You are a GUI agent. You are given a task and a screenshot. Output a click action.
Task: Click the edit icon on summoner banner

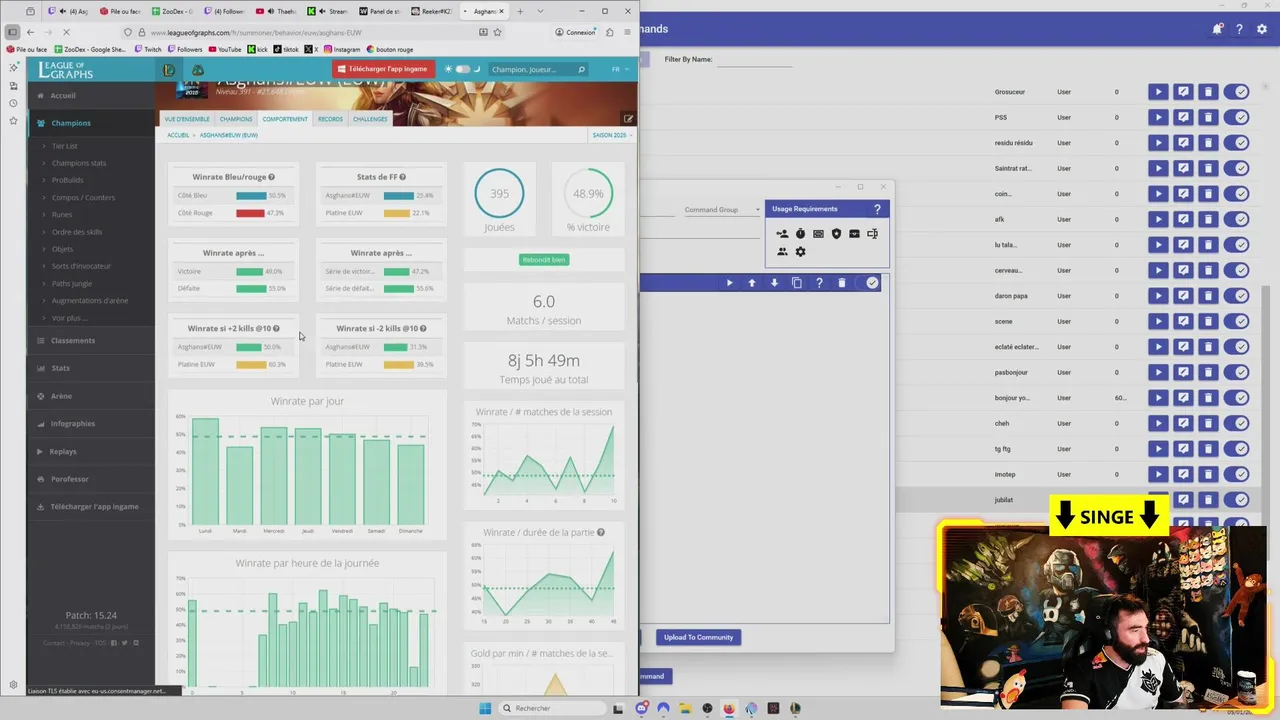tap(628, 118)
